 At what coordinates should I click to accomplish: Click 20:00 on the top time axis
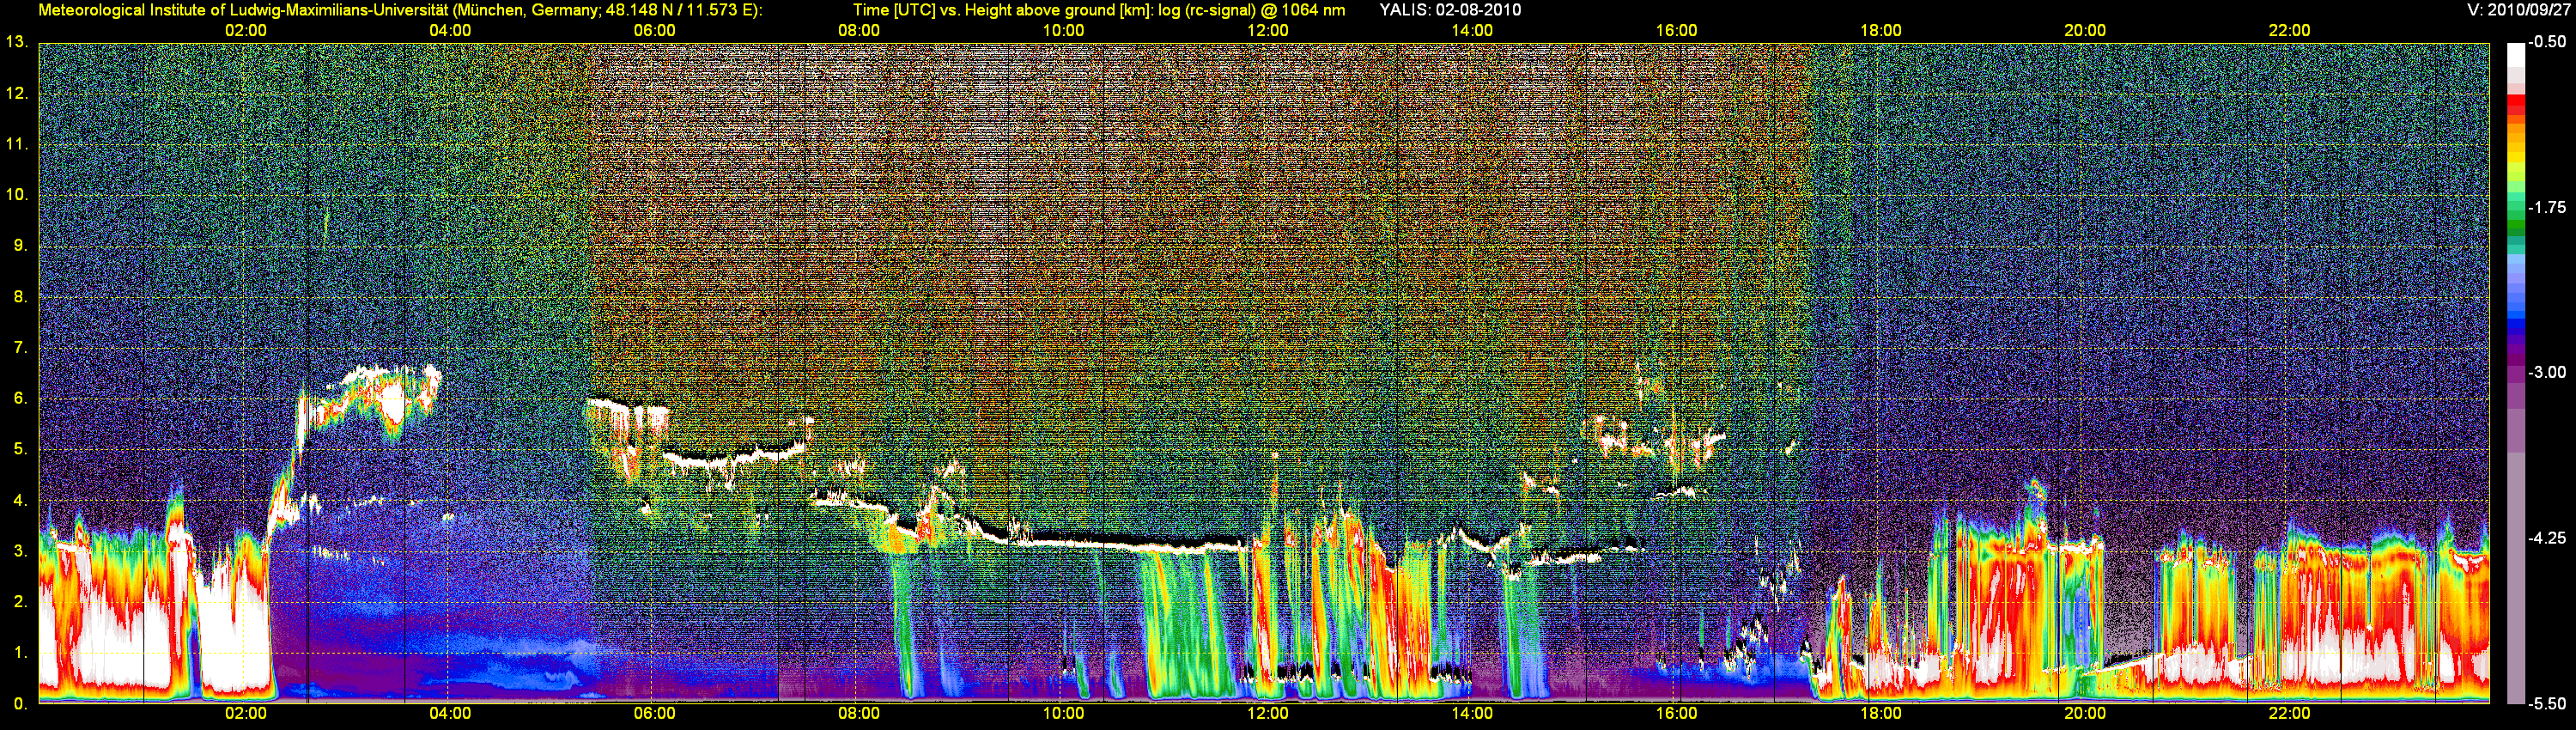2085,30
